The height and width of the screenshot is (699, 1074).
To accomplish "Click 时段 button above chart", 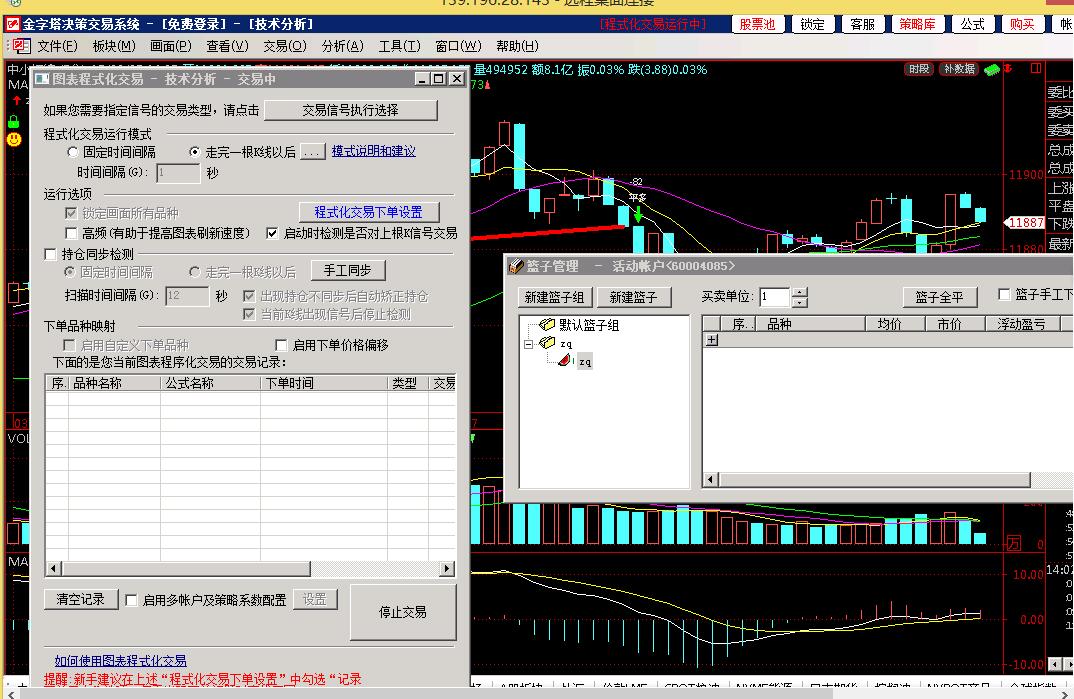I will click(919, 69).
